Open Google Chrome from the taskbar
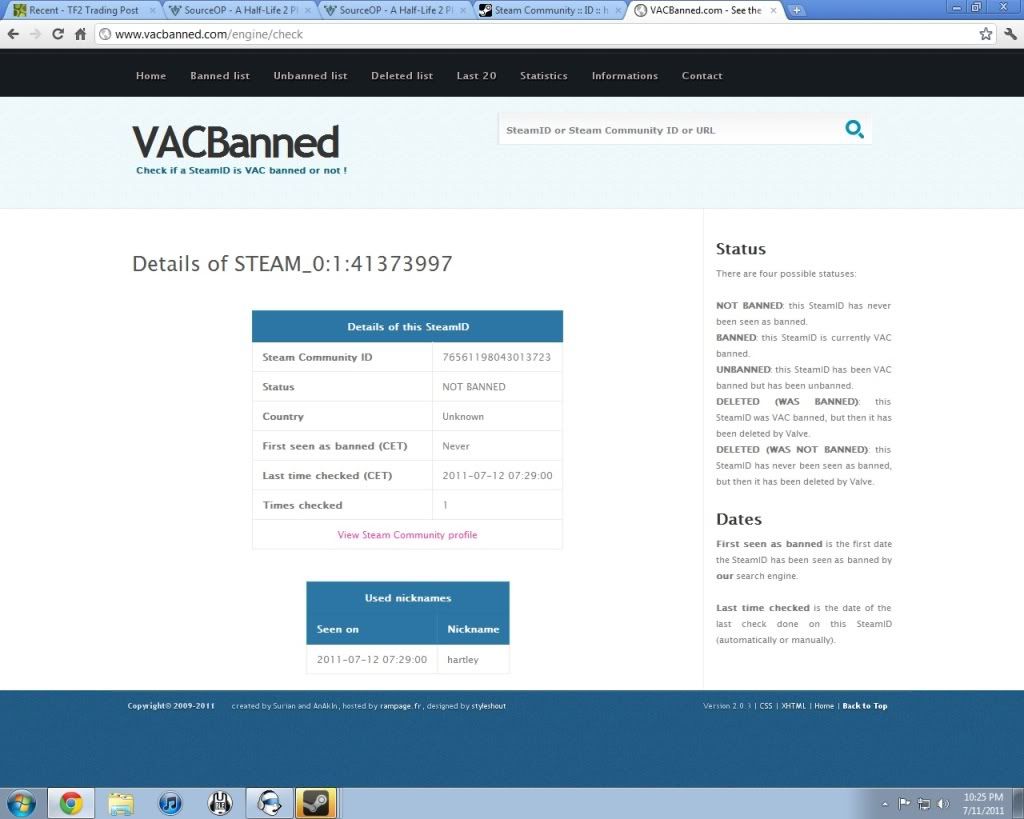The width and height of the screenshot is (1024, 819). [x=71, y=803]
